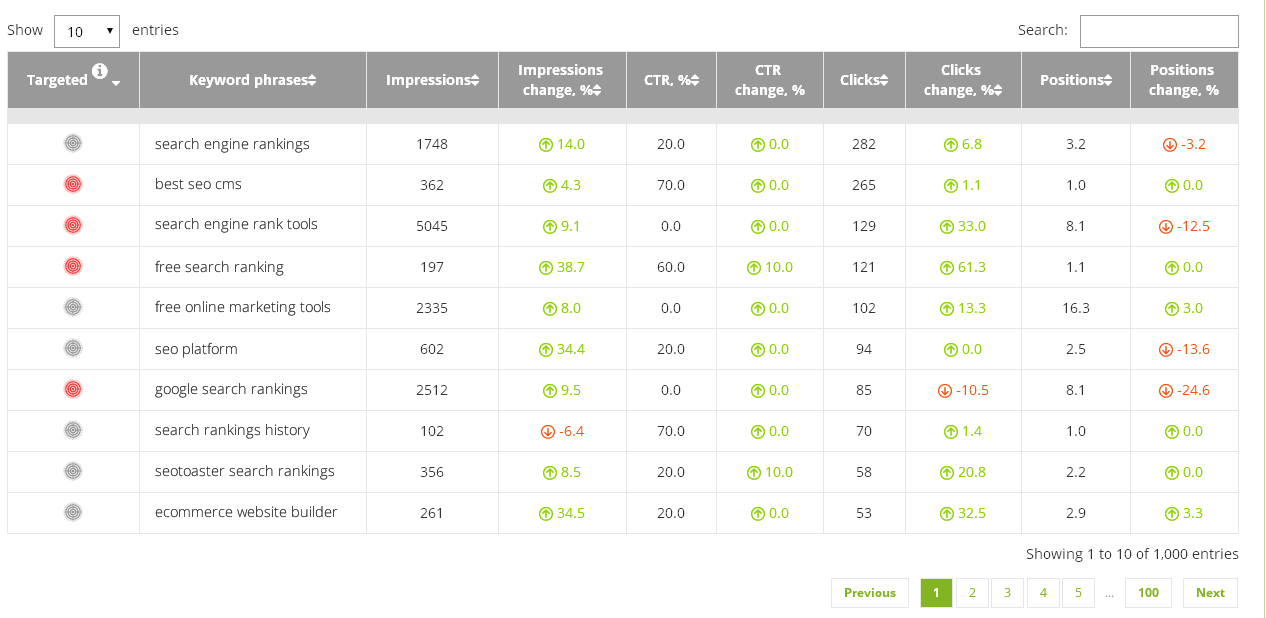Click the Positions change, % column header

point(1184,80)
